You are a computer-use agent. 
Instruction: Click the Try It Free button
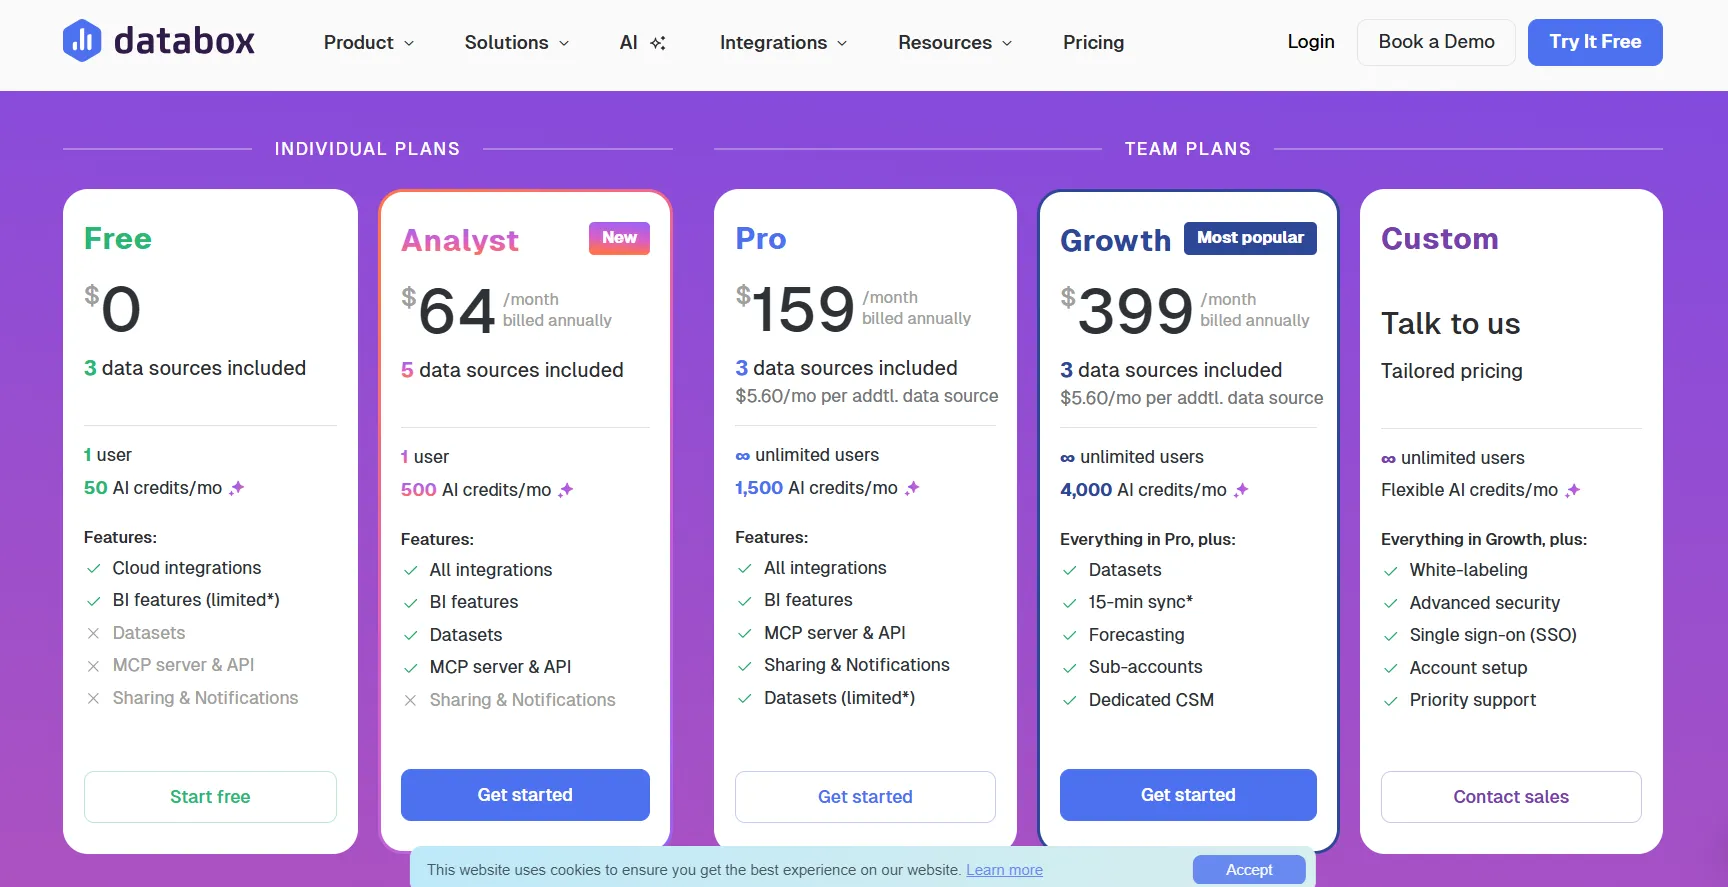coord(1595,42)
